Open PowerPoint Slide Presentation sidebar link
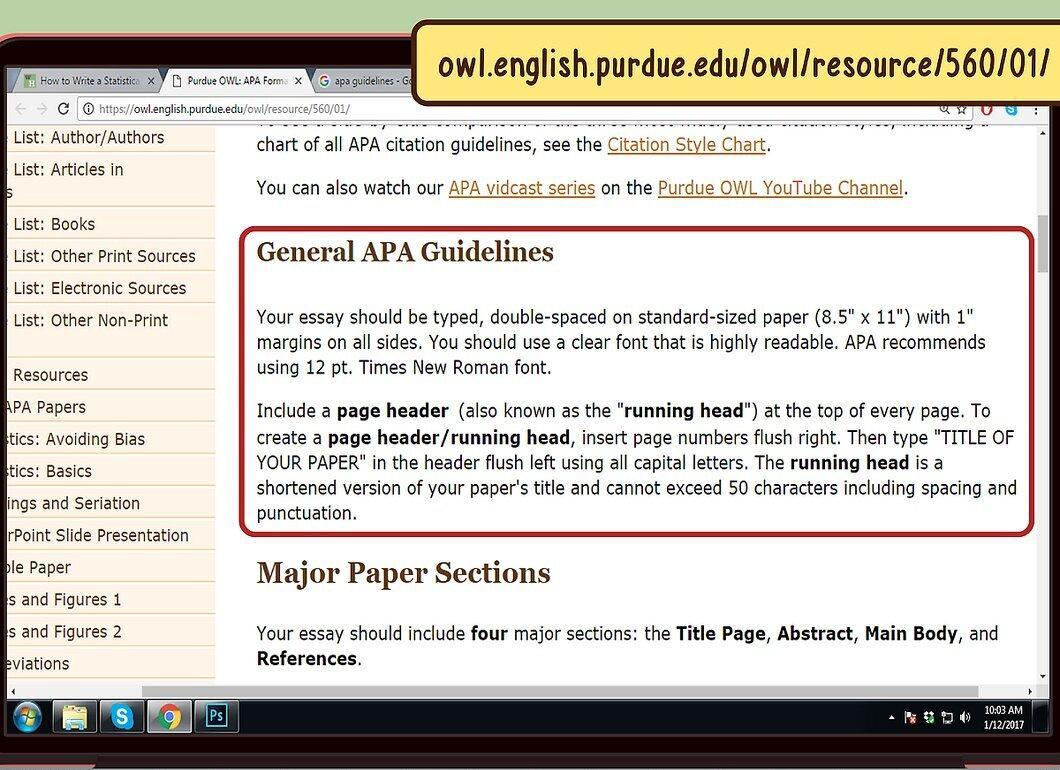 [98, 535]
